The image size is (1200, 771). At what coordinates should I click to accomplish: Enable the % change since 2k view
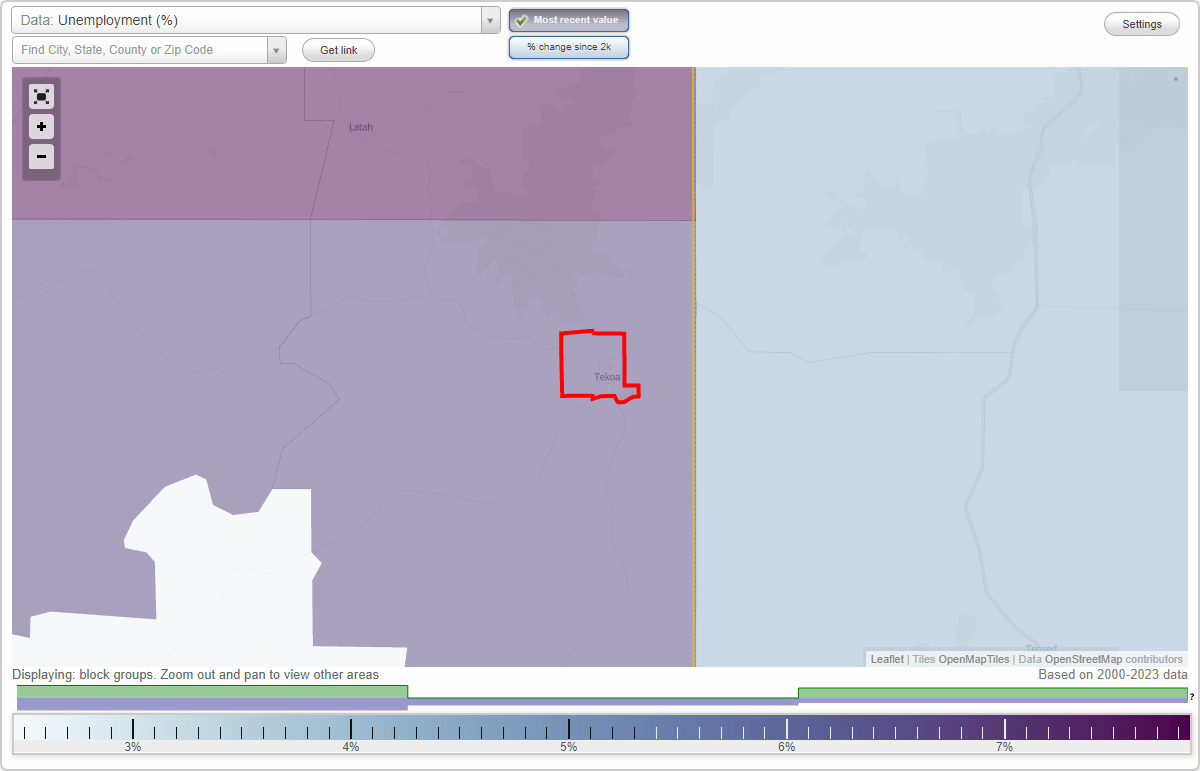(x=568, y=46)
